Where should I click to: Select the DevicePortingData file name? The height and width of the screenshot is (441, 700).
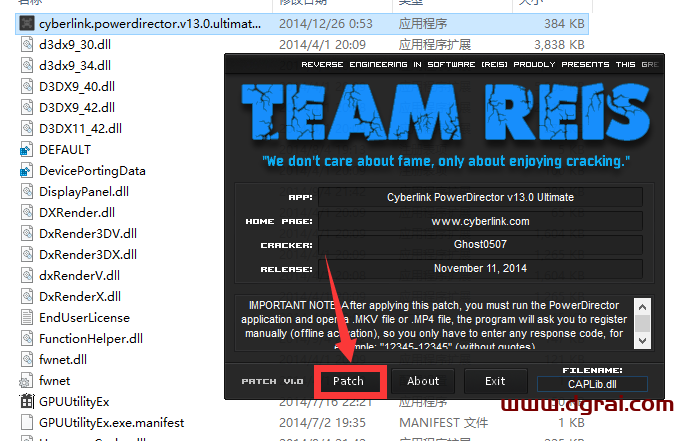click(92, 171)
